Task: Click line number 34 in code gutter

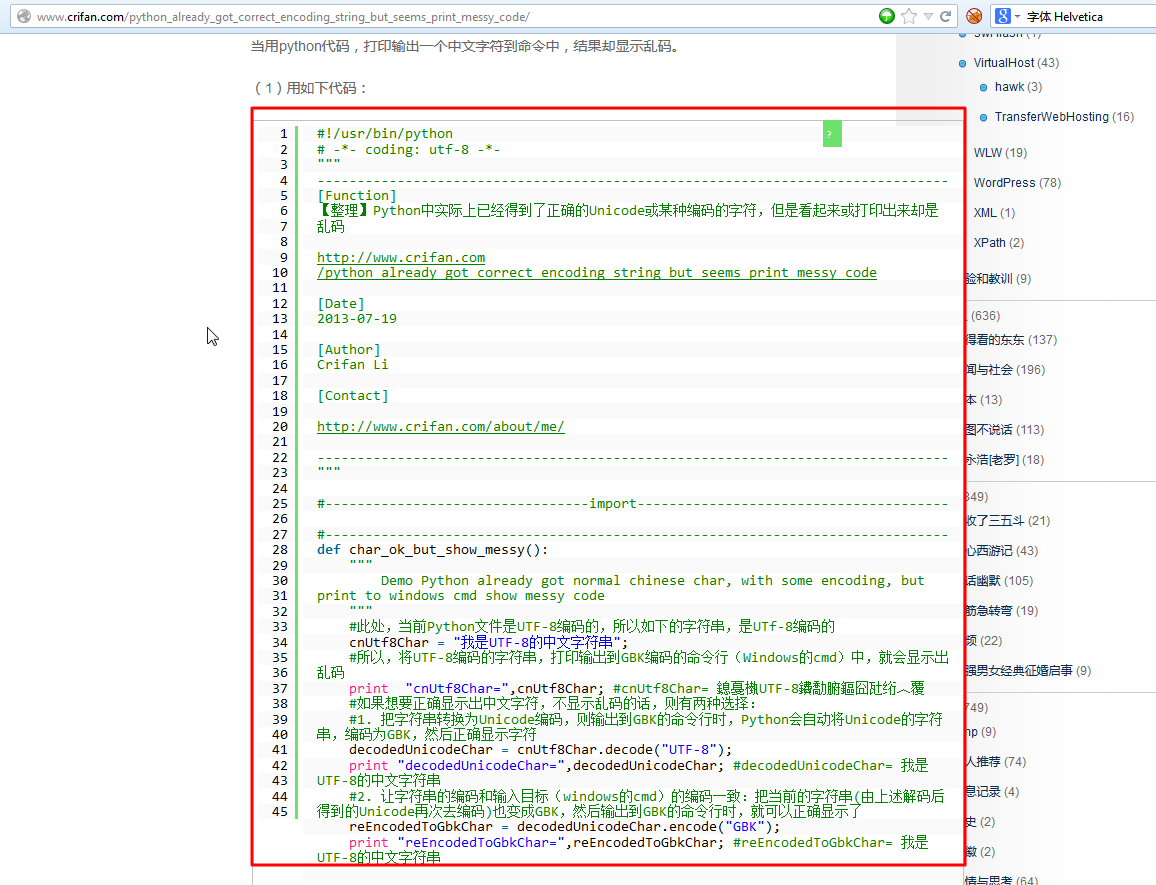Action: 280,642
